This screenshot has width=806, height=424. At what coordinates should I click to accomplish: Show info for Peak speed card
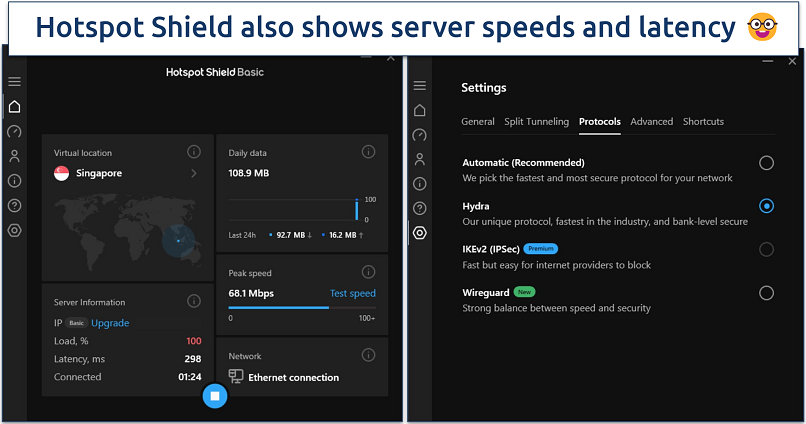click(368, 272)
